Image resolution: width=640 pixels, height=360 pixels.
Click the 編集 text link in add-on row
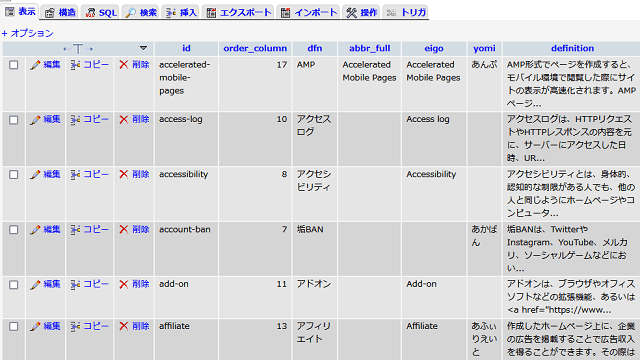pos(52,284)
